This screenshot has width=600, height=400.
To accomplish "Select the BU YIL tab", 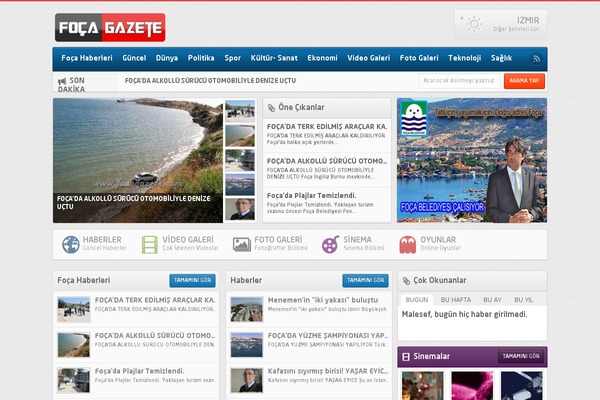I will [523, 300].
